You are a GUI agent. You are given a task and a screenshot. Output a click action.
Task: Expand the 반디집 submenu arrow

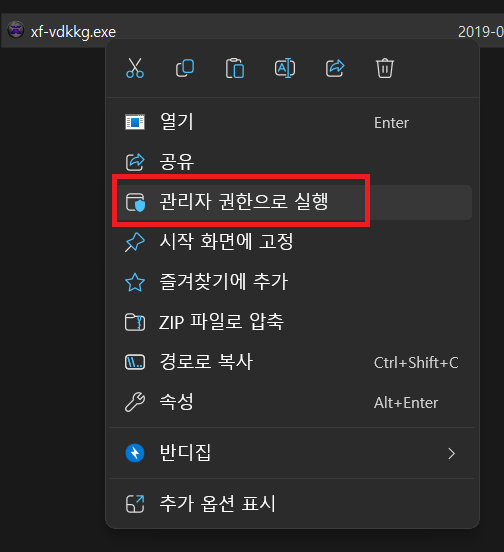point(452,453)
